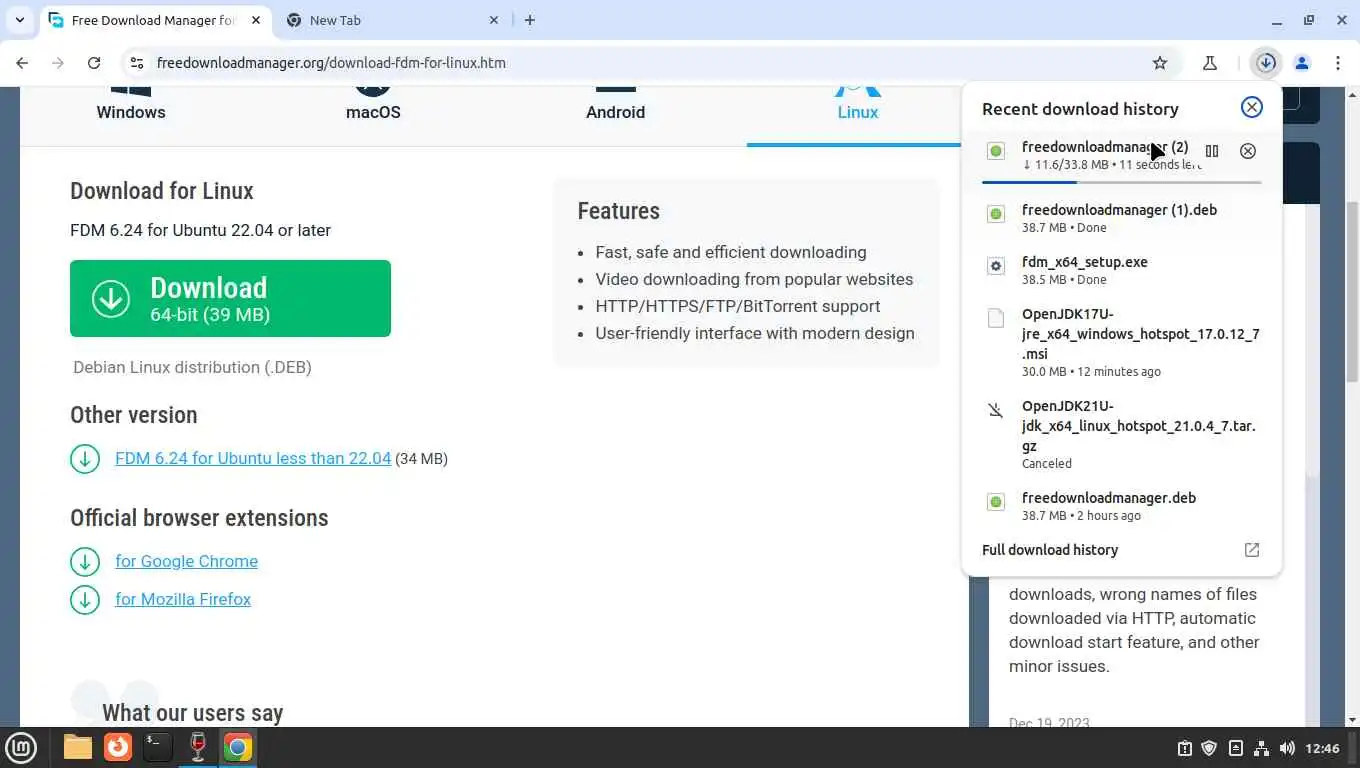Switch to the Windows platform tab
The height and width of the screenshot is (768, 1360).
coord(131,113)
